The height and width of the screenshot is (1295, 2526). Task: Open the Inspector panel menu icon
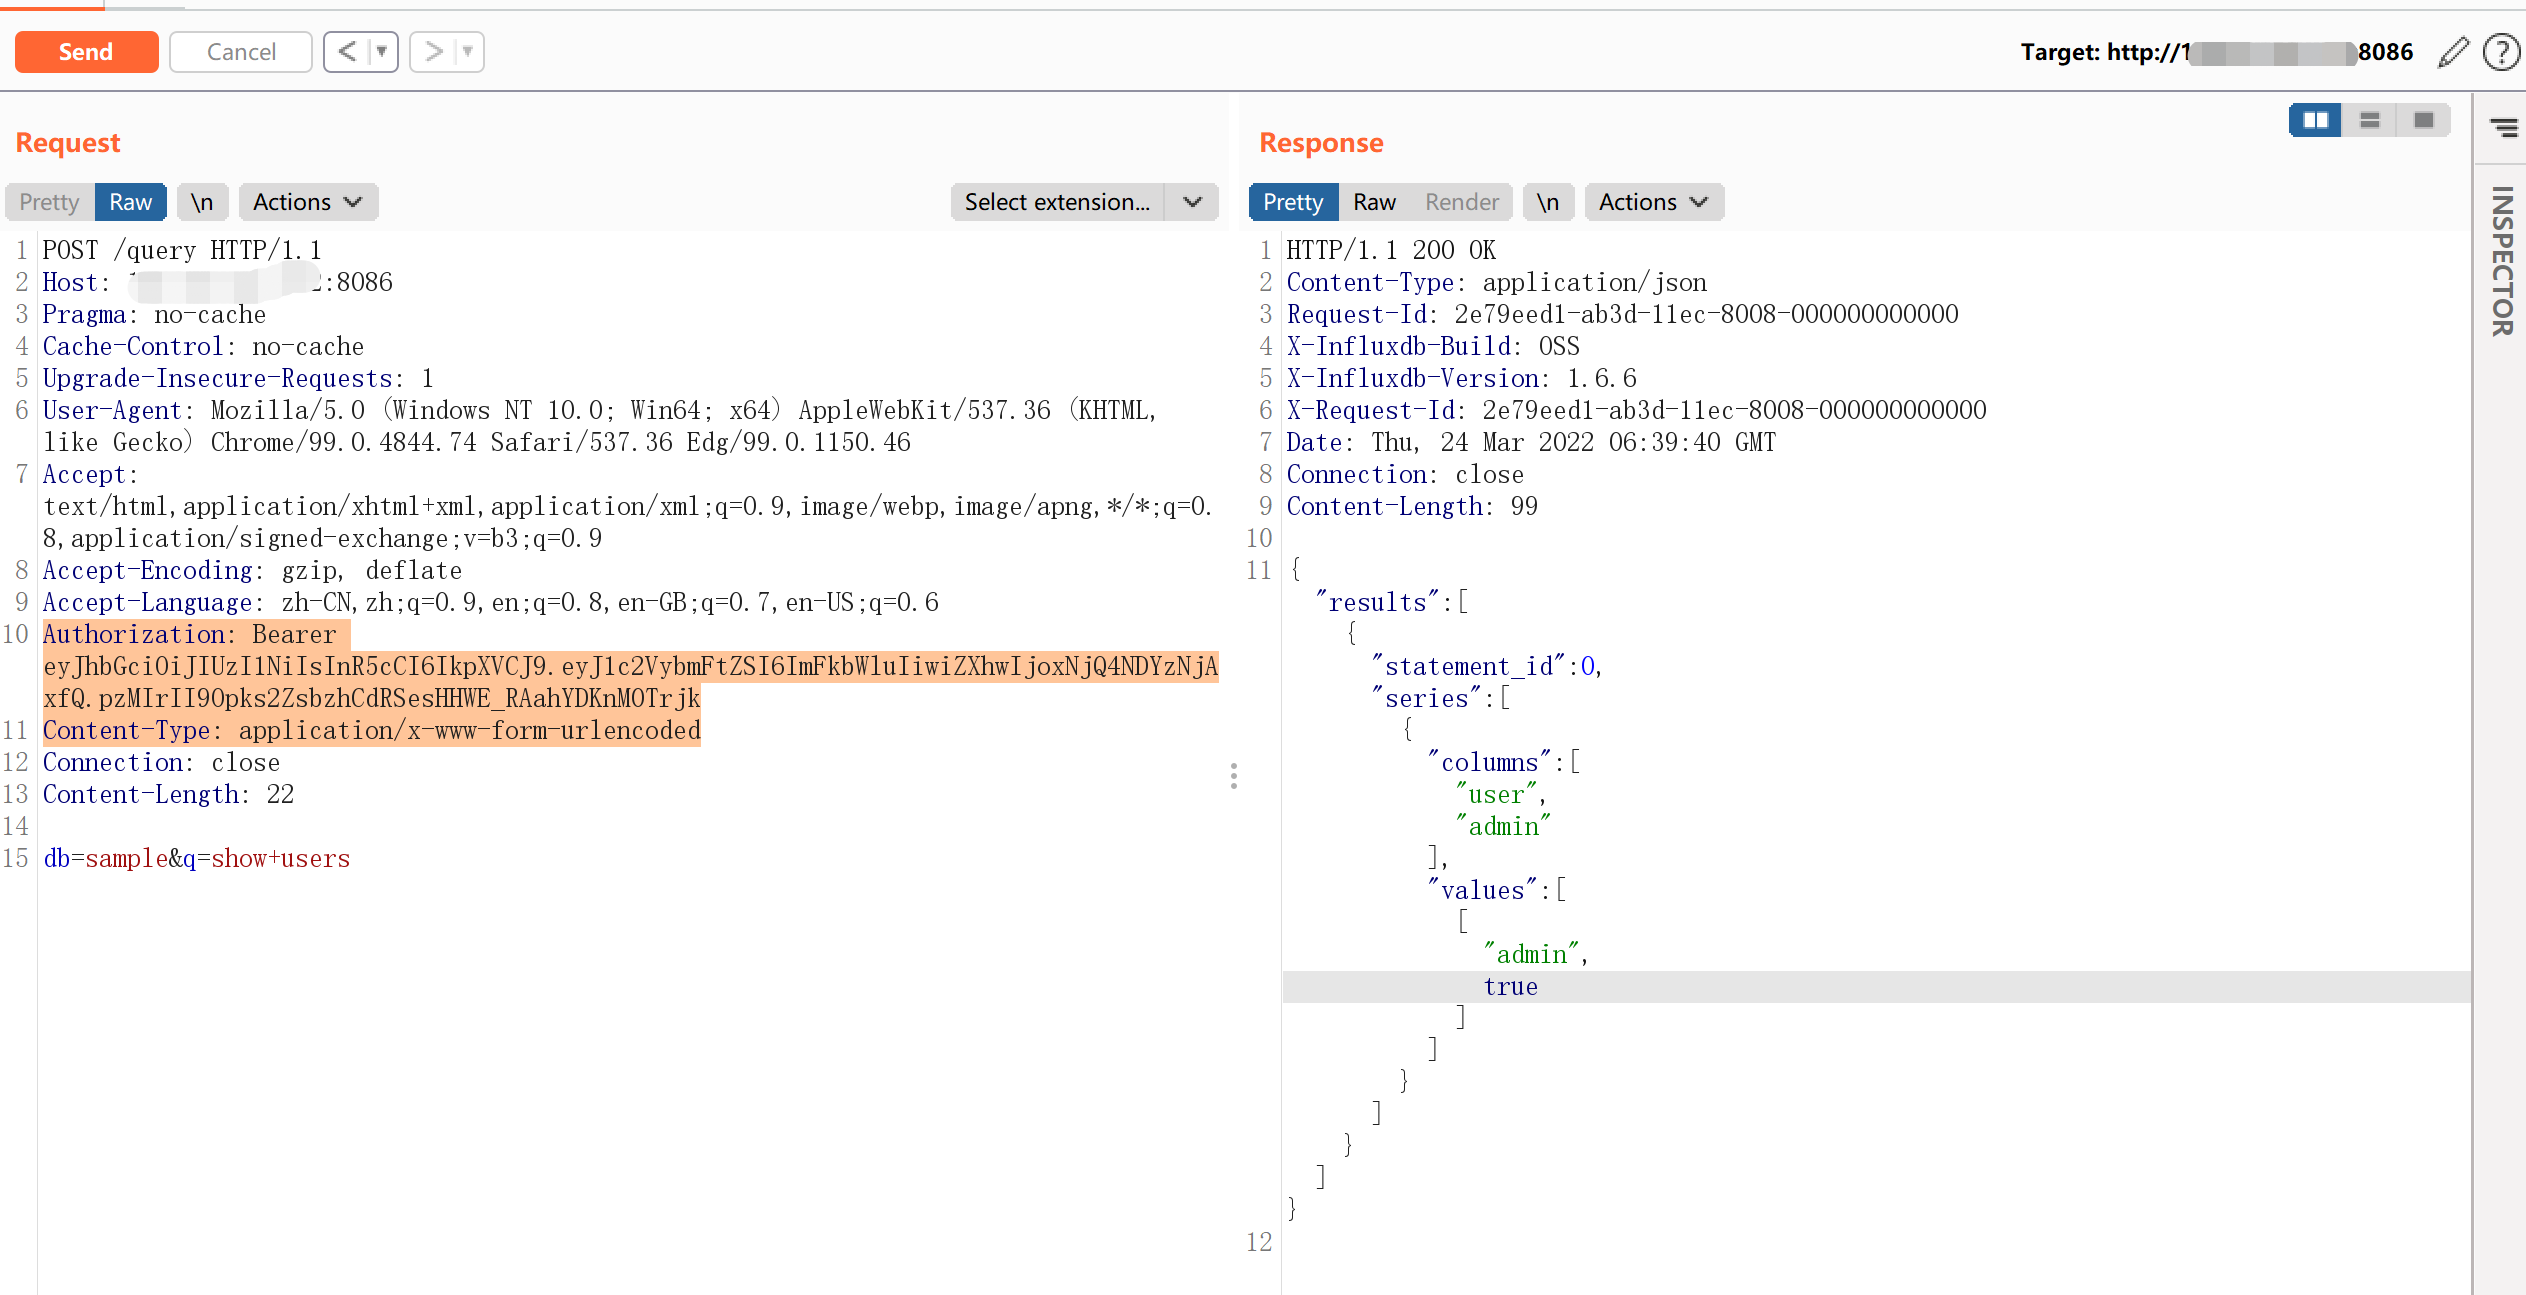[x=2503, y=127]
